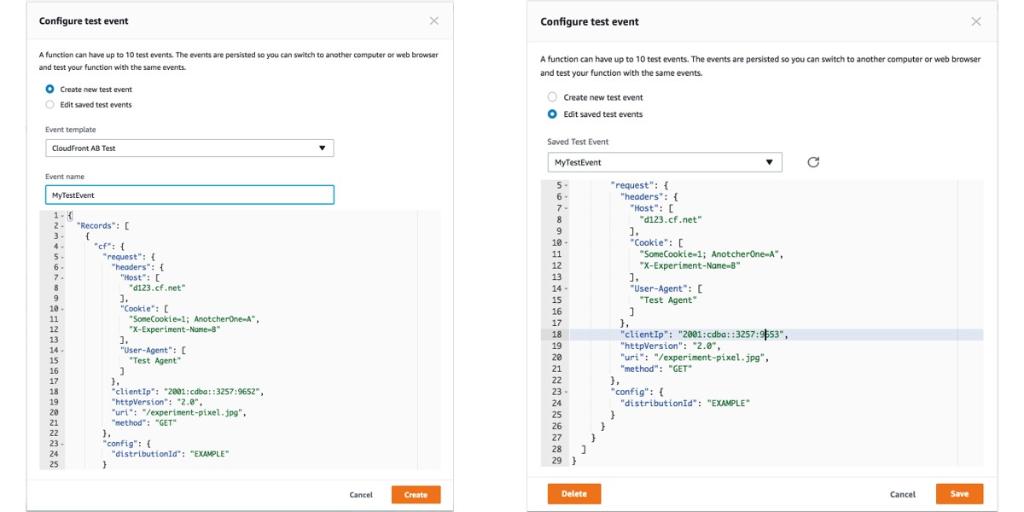Select Create new test event in left dialog

[50, 89]
